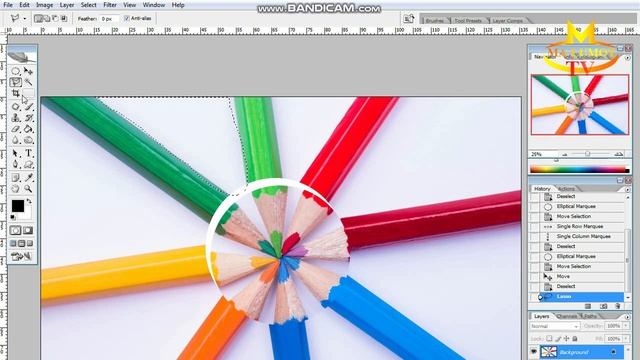Open the Brushes palette well tab

coord(435,20)
